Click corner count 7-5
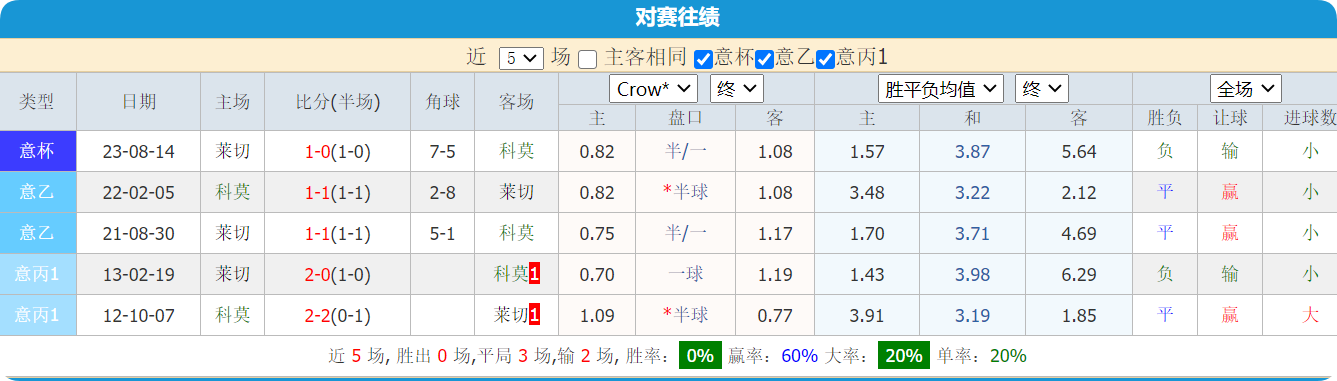Image resolution: width=1337 pixels, height=381 pixels. coord(442,152)
